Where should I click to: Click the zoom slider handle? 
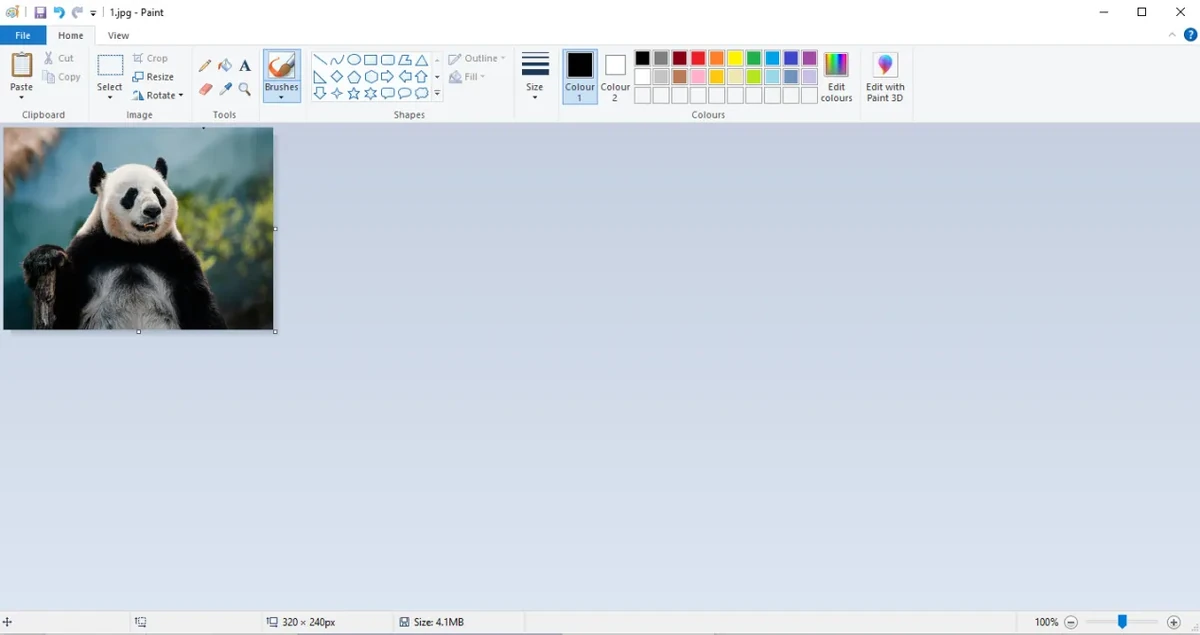click(1122, 622)
